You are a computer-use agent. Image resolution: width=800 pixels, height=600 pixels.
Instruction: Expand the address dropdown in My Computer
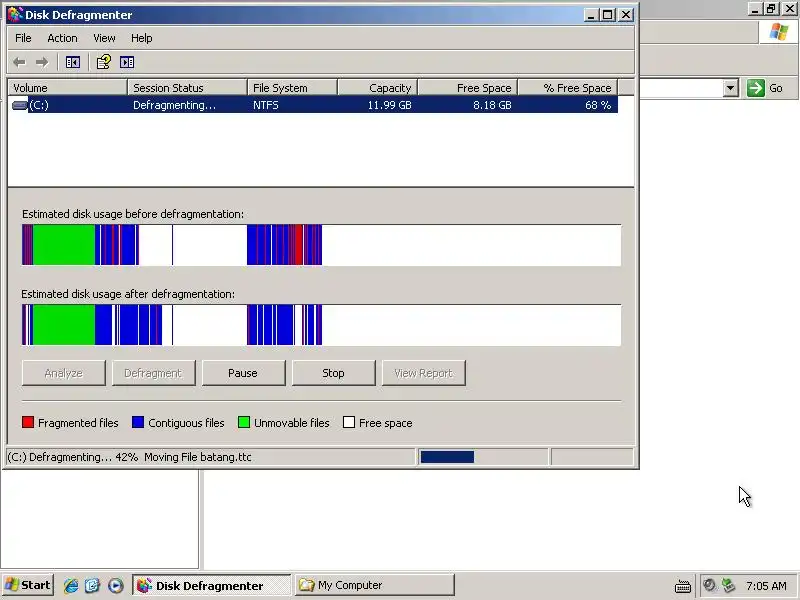(731, 88)
